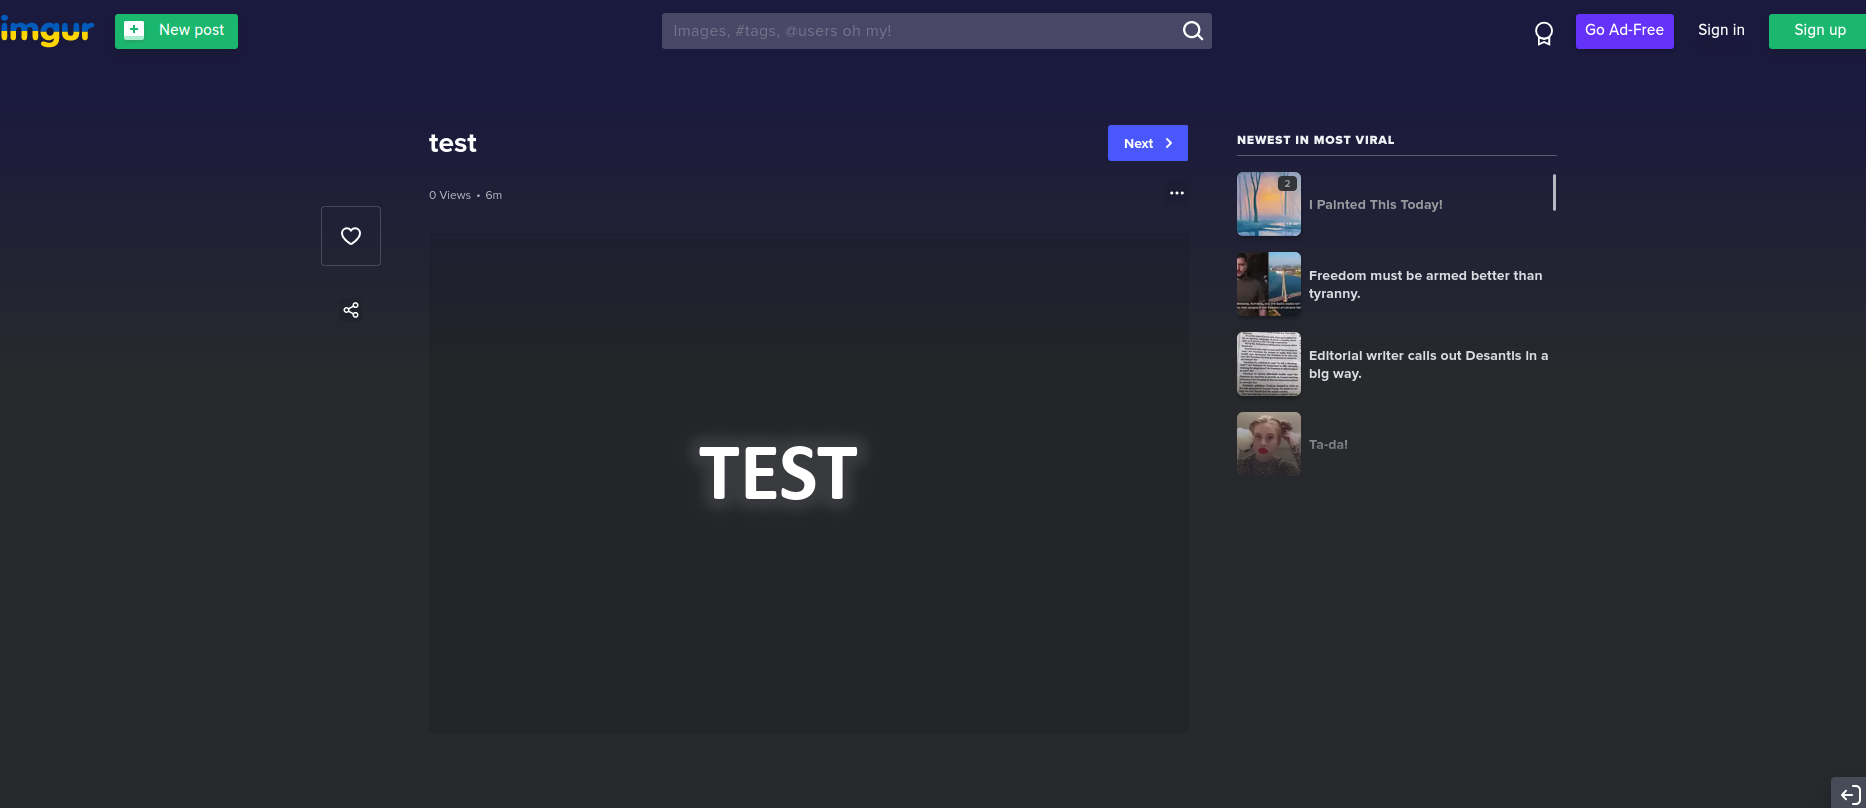The width and height of the screenshot is (1866, 808).
Task: Open the three-dot post options menu
Action: pos(1177,193)
